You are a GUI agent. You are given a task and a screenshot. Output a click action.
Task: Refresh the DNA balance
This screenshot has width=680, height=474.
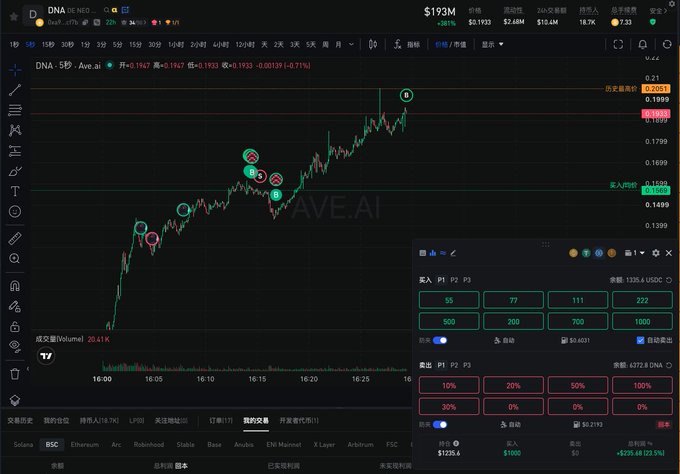coord(669,365)
